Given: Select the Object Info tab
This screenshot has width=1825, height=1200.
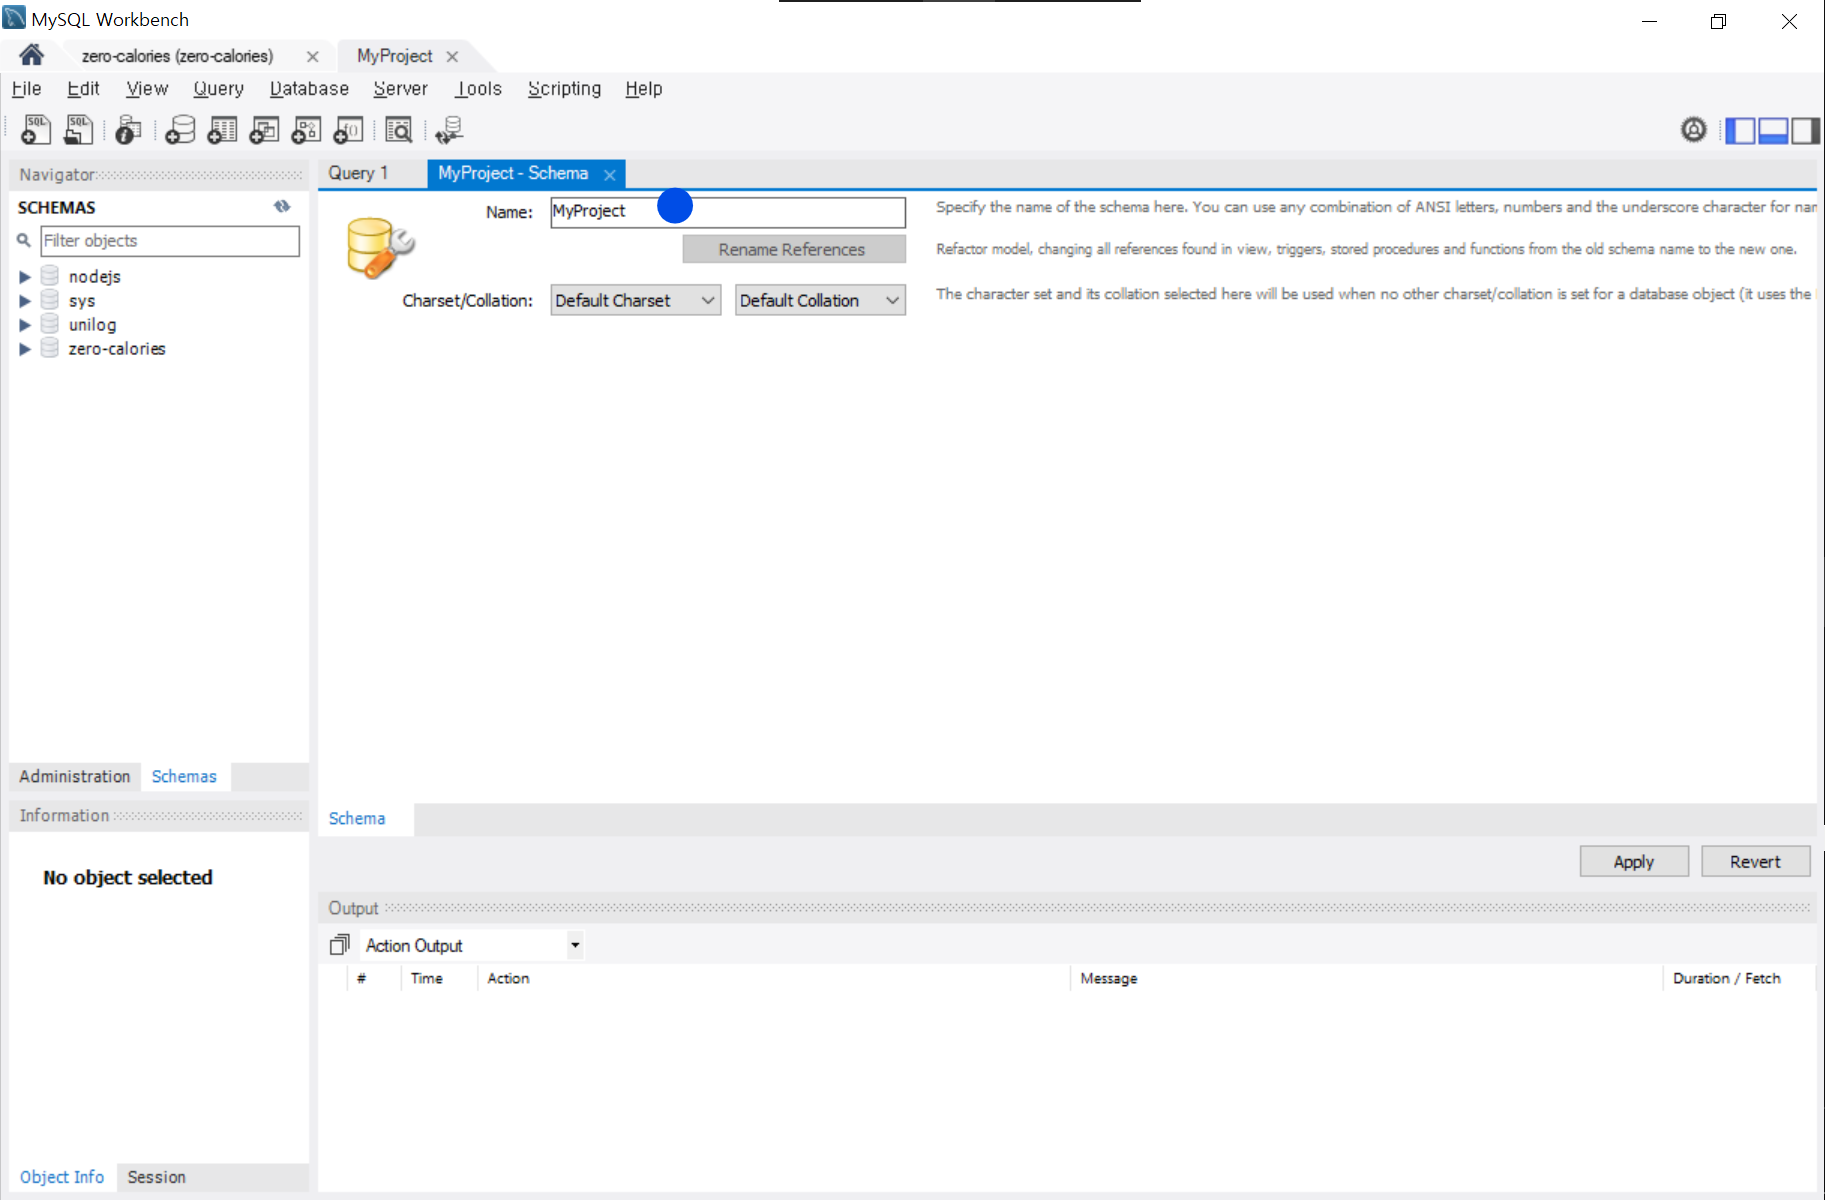Looking at the screenshot, I should [x=62, y=1177].
